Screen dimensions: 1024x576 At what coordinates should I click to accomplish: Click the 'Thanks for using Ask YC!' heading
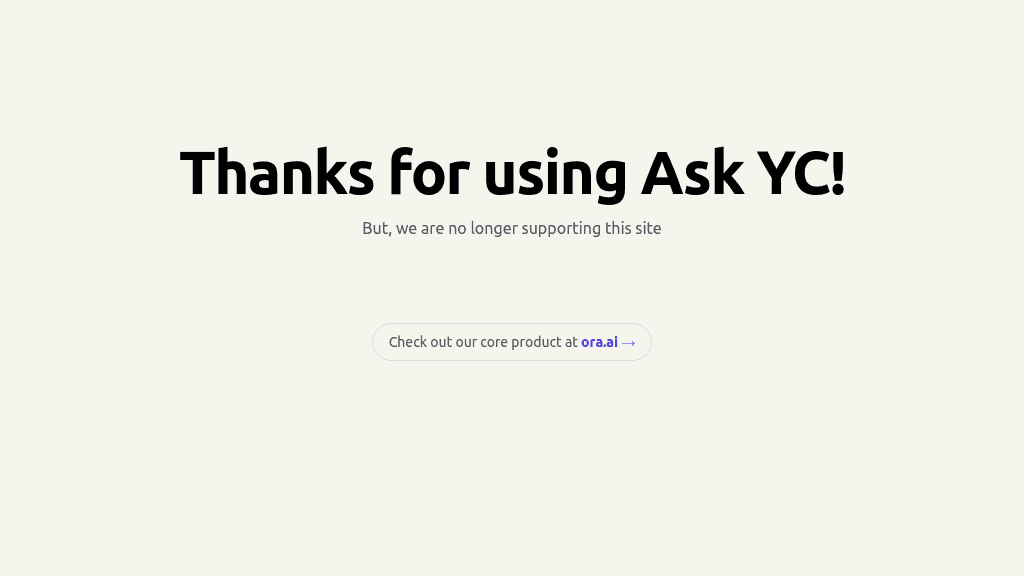[512, 172]
